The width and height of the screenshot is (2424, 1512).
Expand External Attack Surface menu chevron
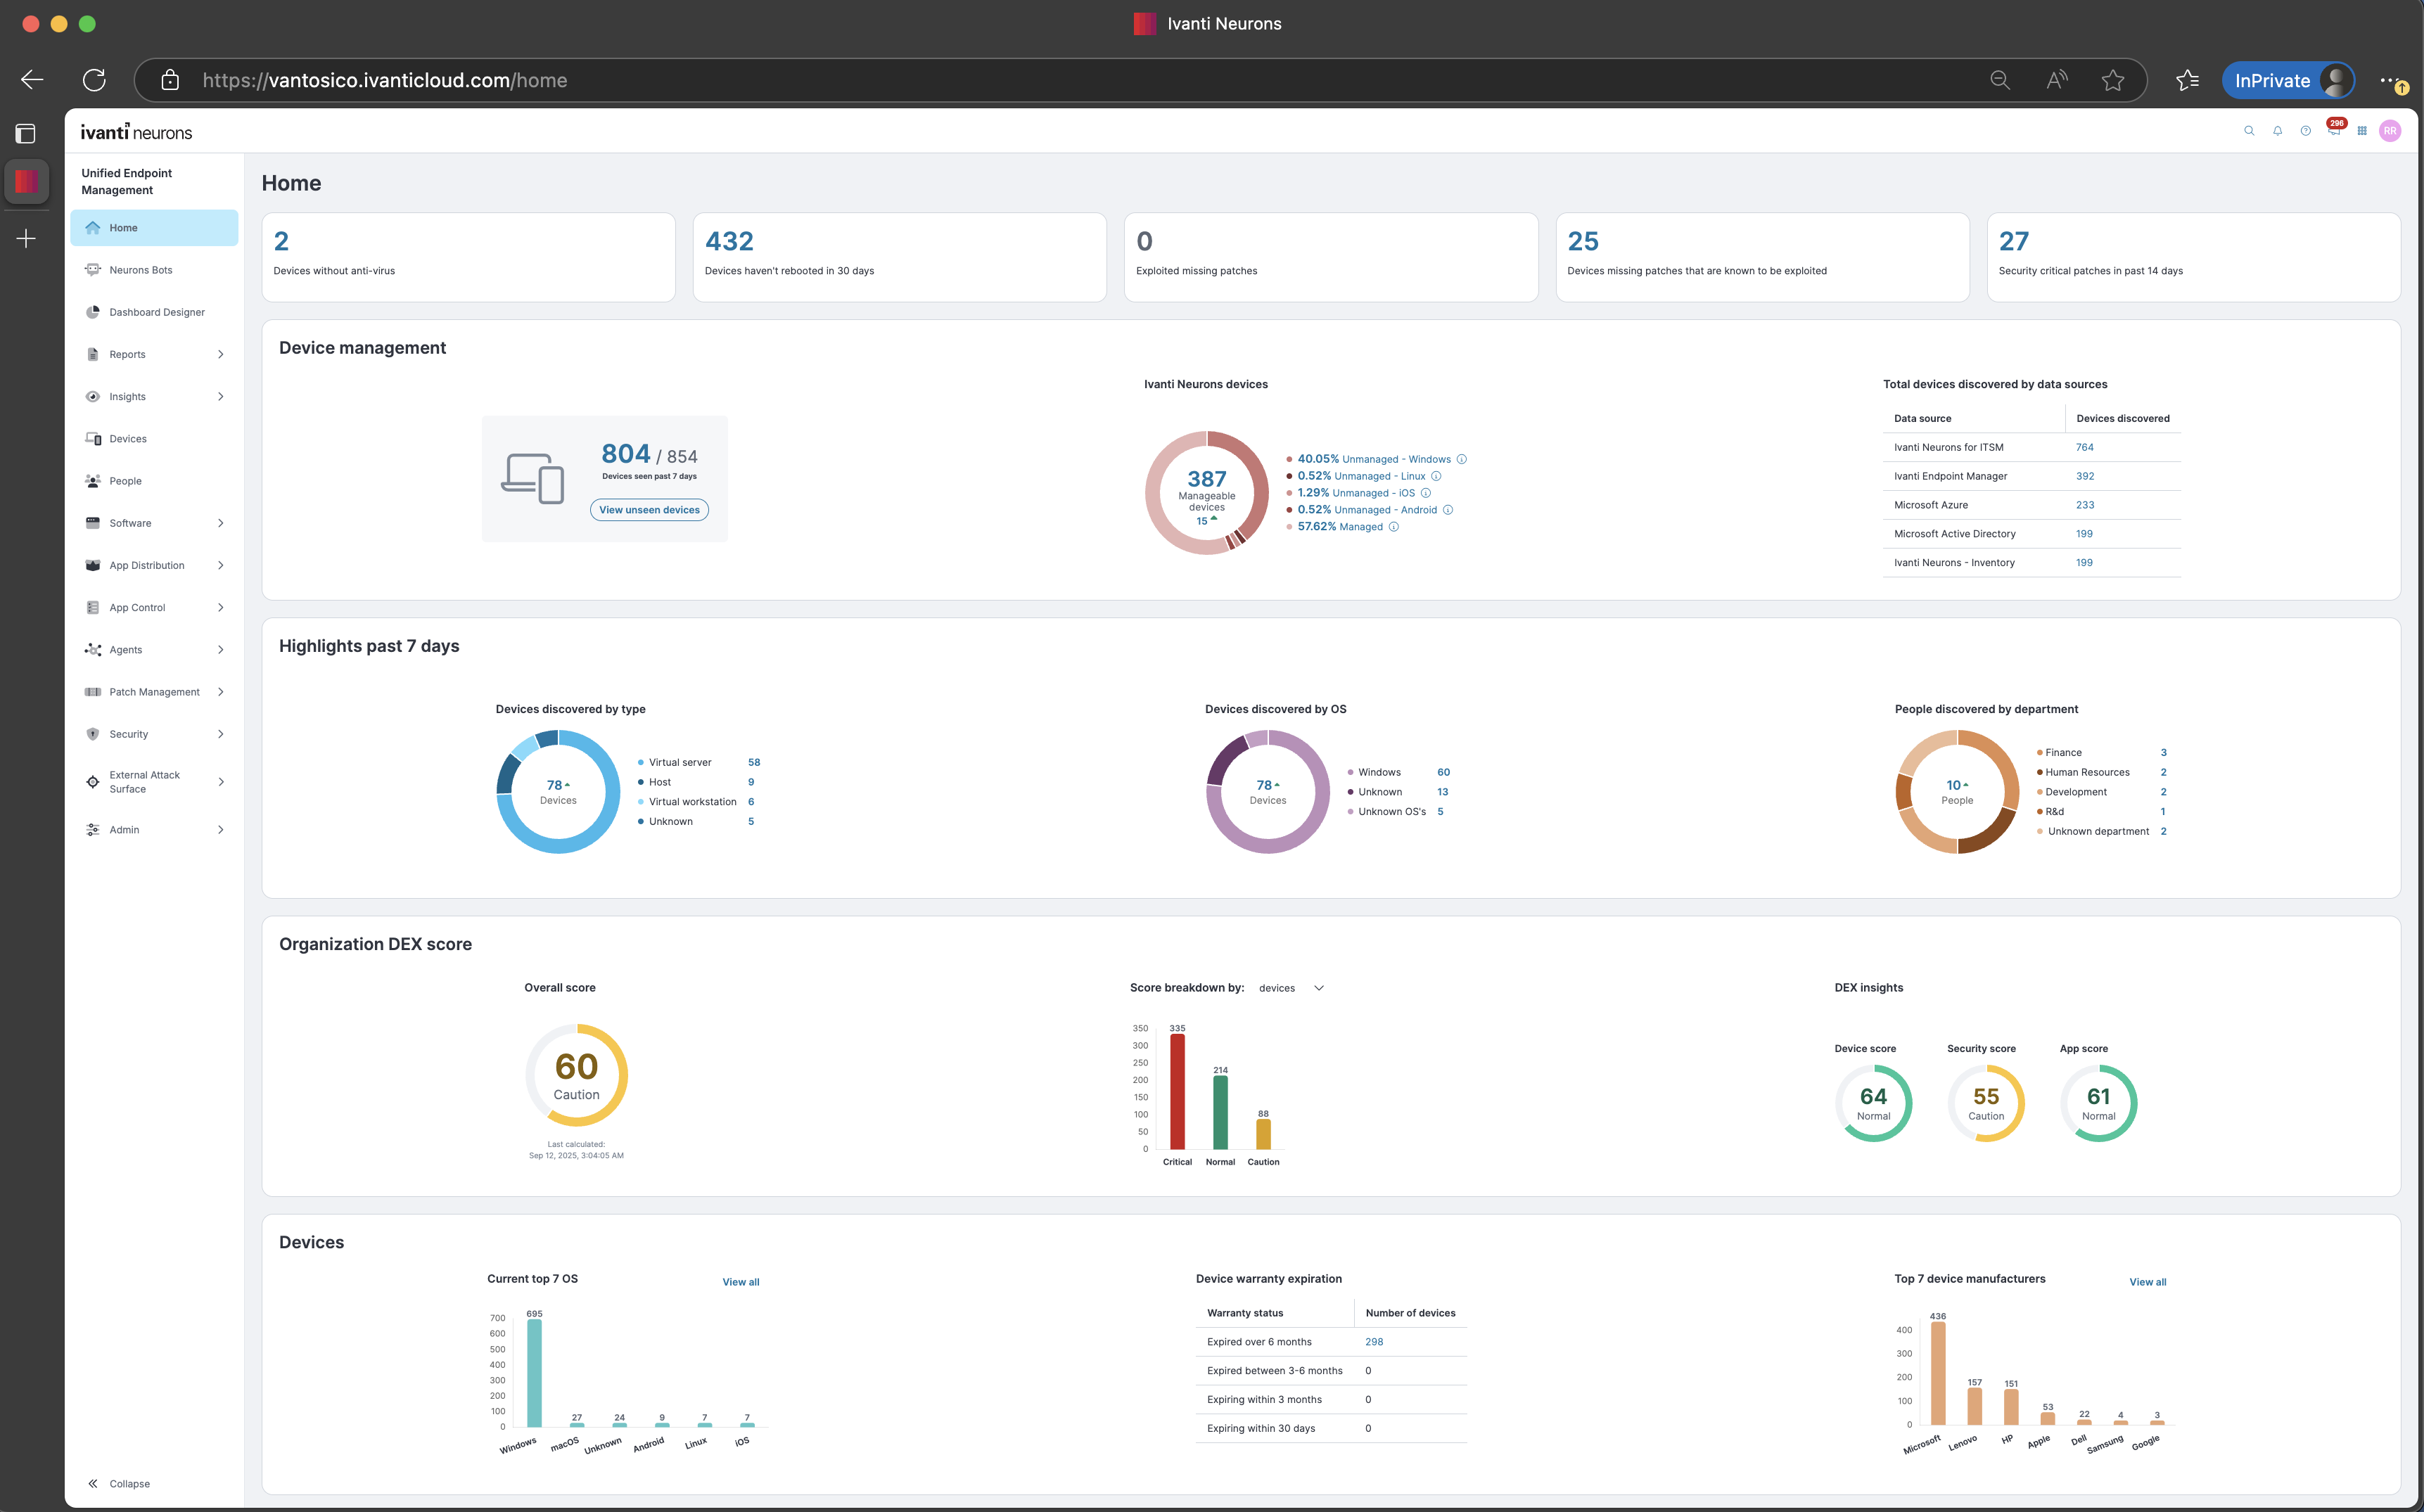[220, 782]
